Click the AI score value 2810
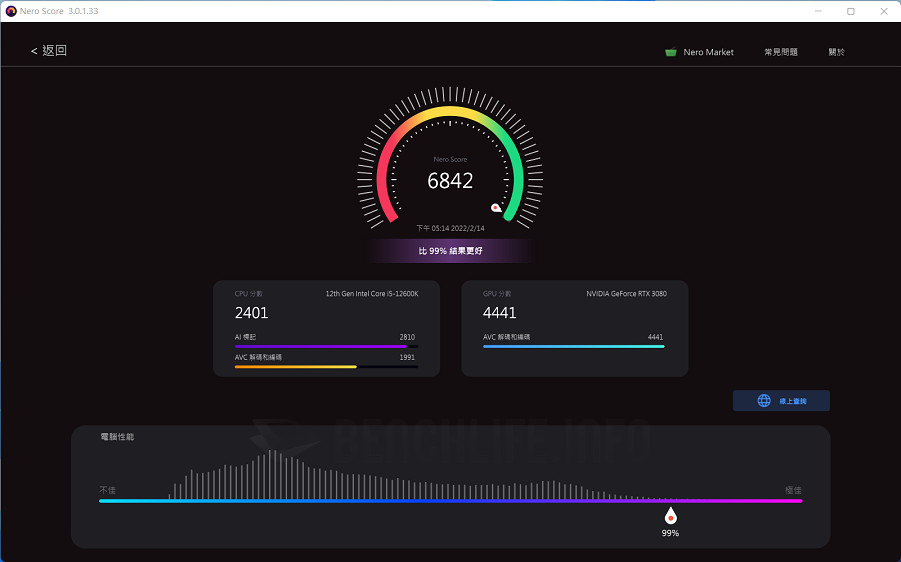Image resolution: width=901 pixels, height=562 pixels. coord(407,337)
